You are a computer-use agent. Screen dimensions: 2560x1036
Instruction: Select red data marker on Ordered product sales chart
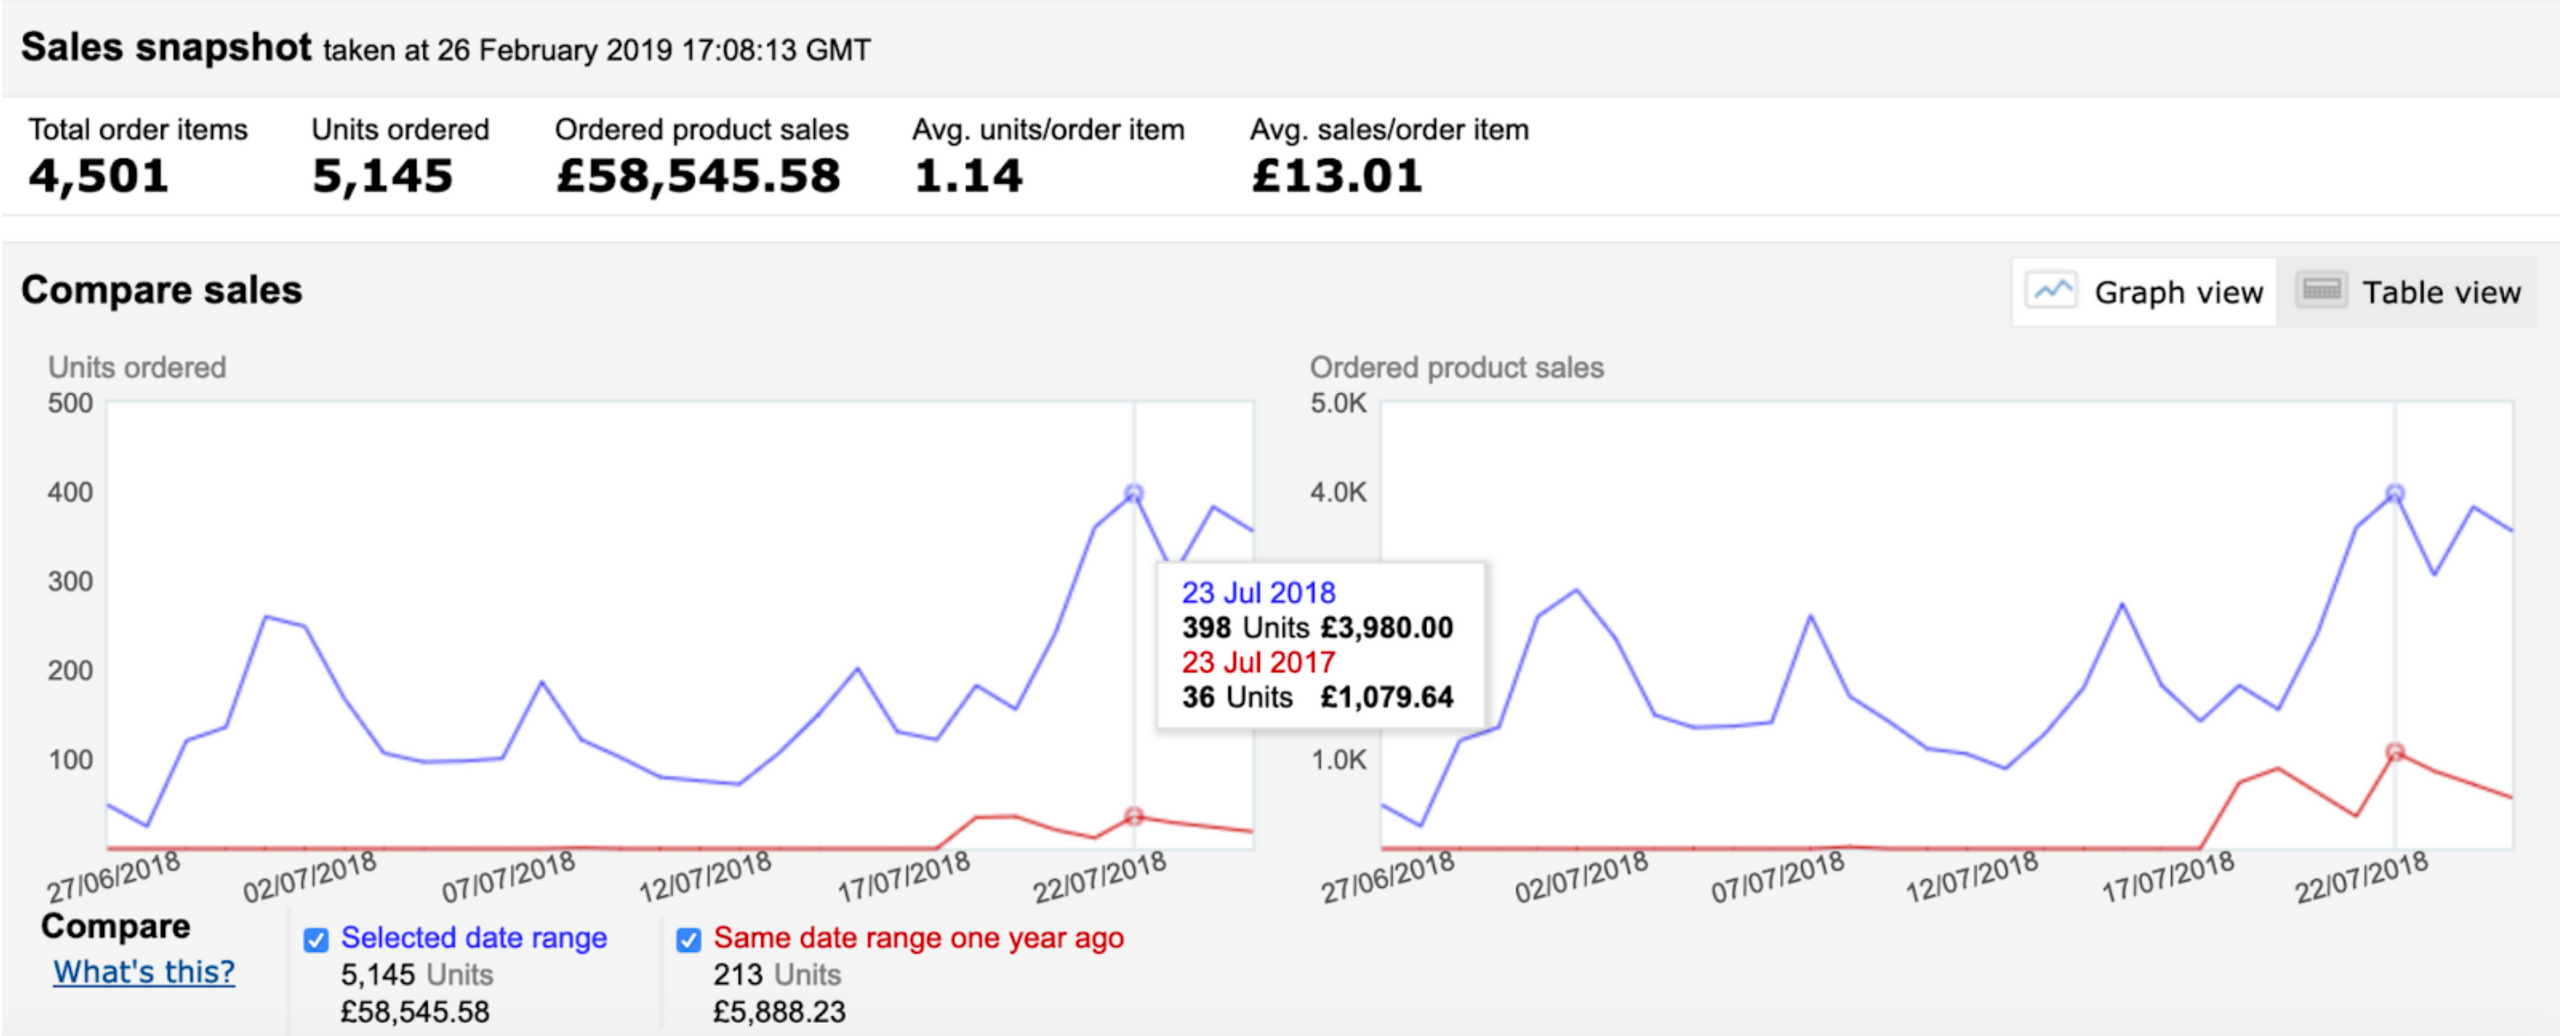2394,752
